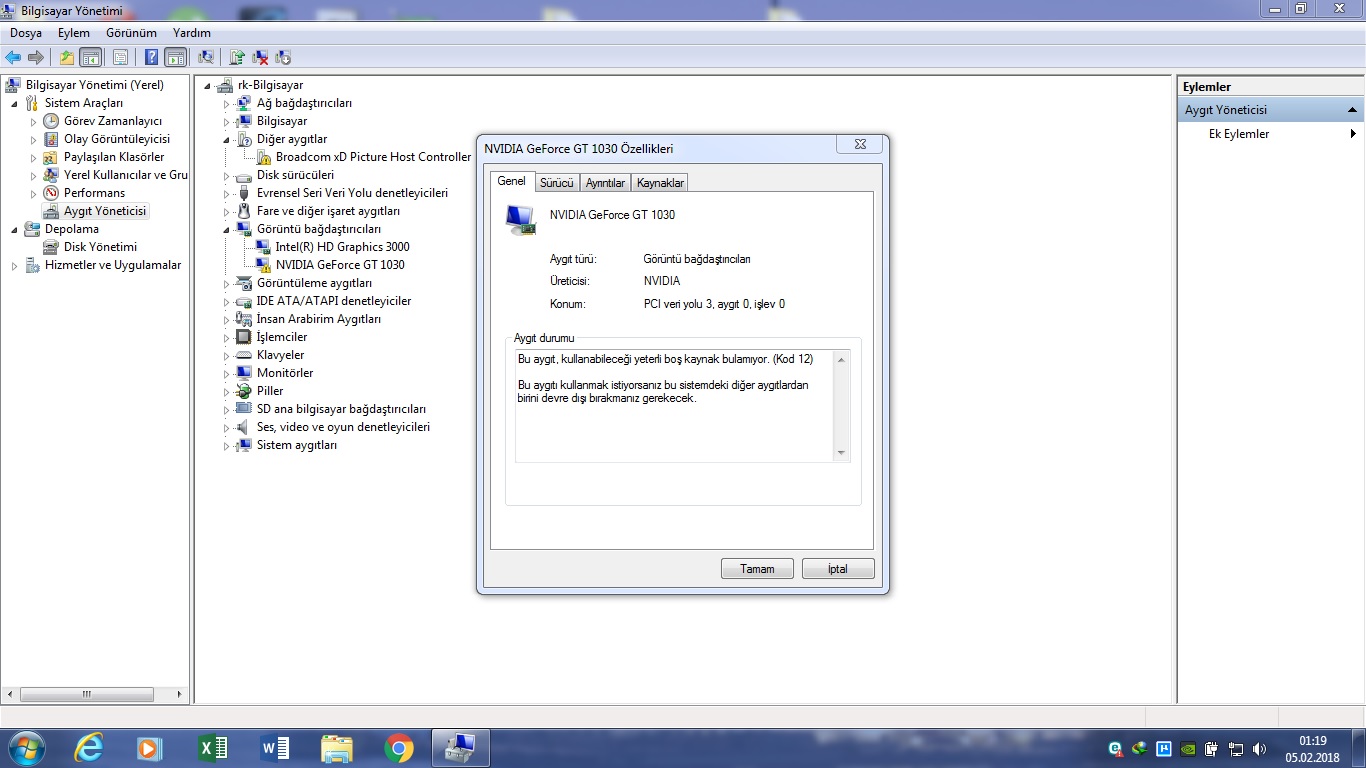Image resolution: width=1366 pixels, height=768 pixels.
Task: Collapse the Sistem Araçları node
Action: (14, 103)
